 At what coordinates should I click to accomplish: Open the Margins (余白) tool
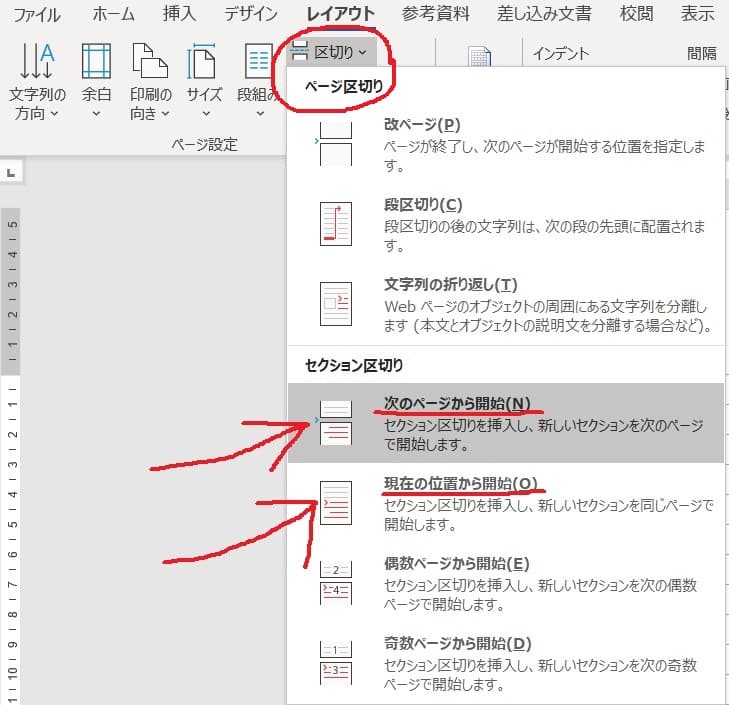tap(97, 85)
